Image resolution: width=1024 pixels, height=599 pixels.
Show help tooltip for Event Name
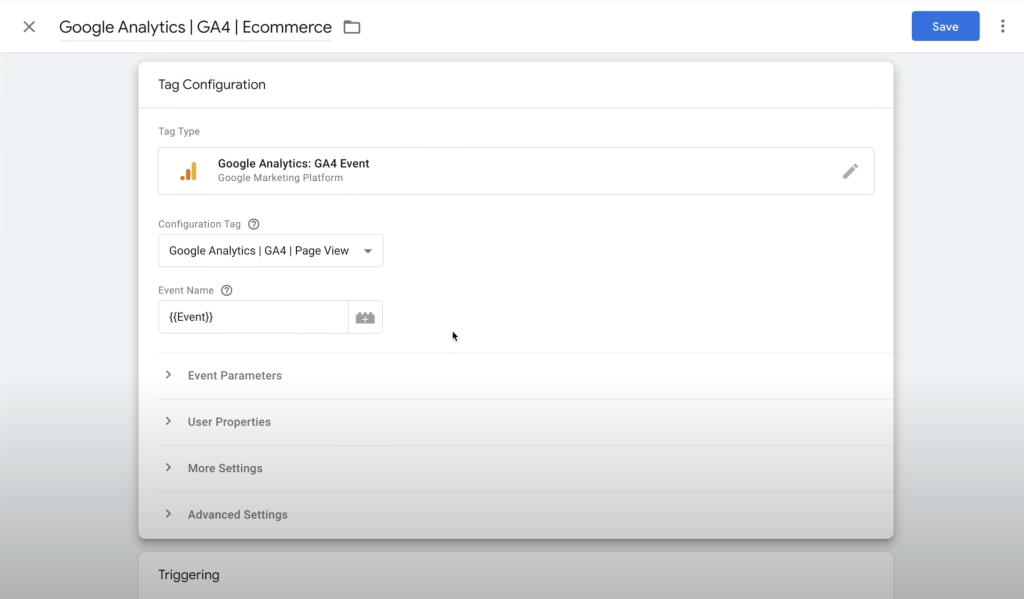227,291
